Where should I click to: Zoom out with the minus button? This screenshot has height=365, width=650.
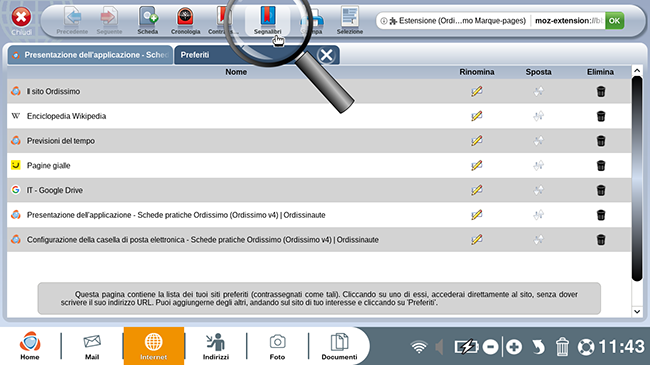click(x=490, y=347)
